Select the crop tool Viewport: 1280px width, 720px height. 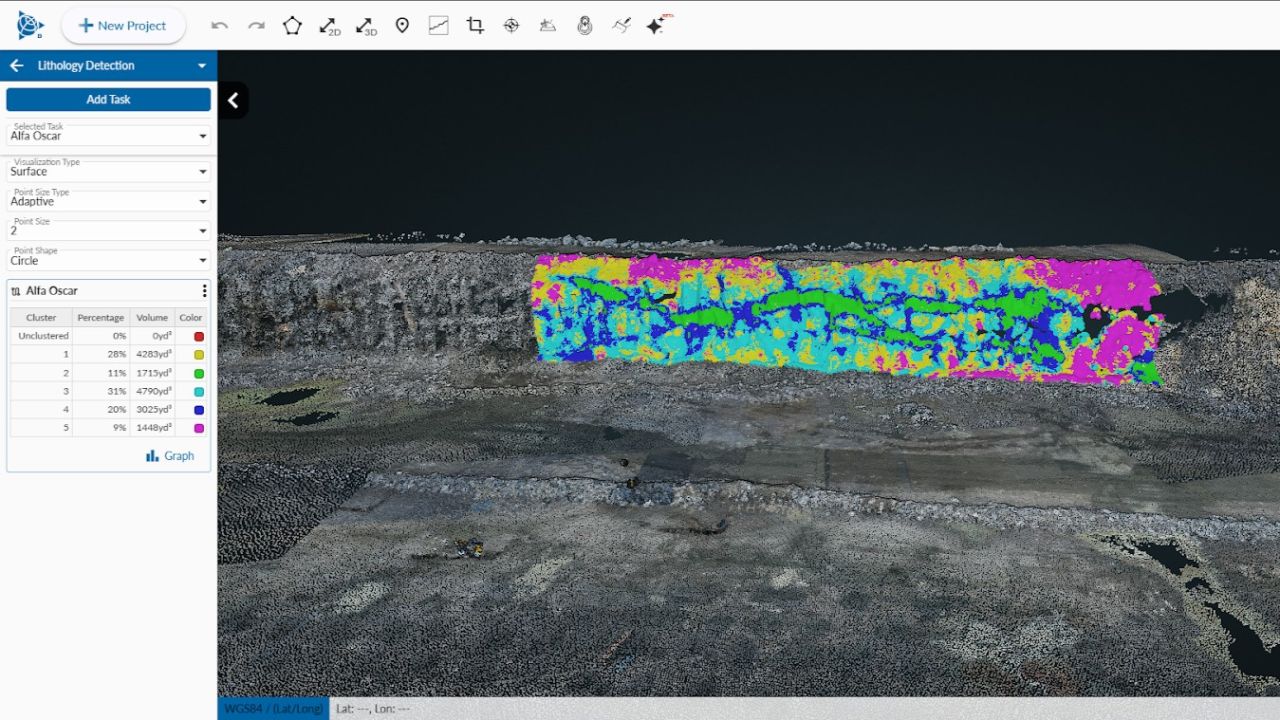point(475,26)
